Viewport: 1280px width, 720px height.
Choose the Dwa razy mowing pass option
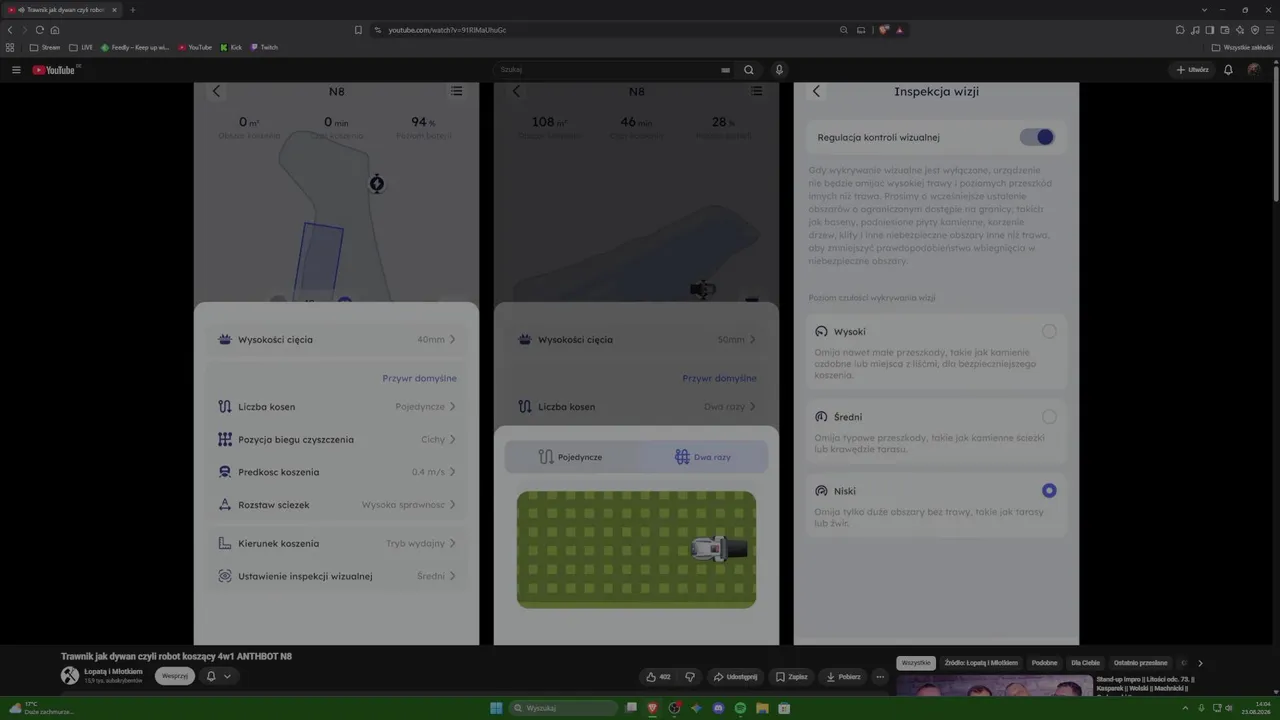tap(702, 457)
